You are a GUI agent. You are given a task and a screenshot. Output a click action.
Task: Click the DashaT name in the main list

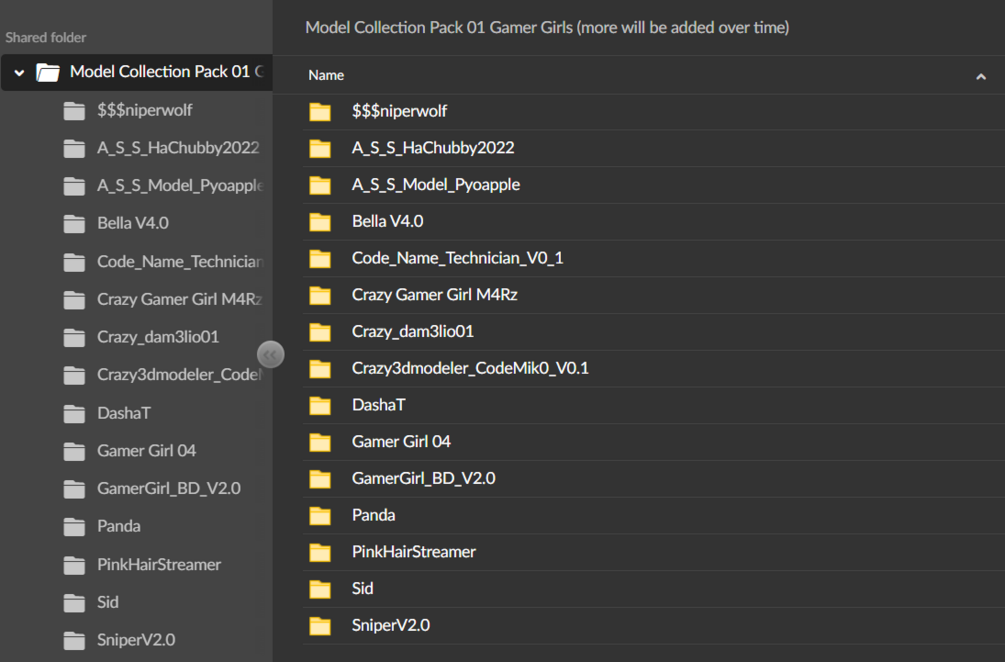point(378,405)
